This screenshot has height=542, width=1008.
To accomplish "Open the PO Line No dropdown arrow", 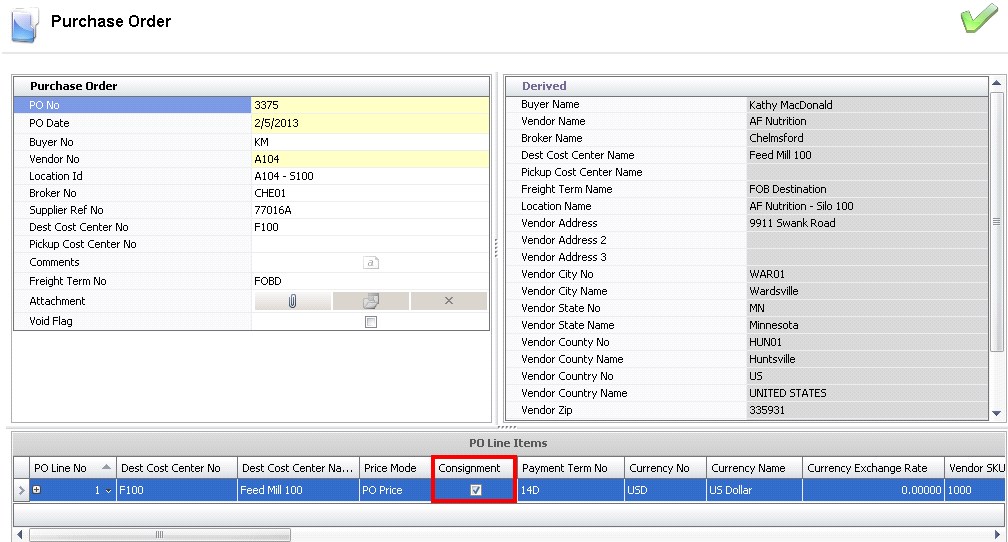I will [x=108, y=491].
